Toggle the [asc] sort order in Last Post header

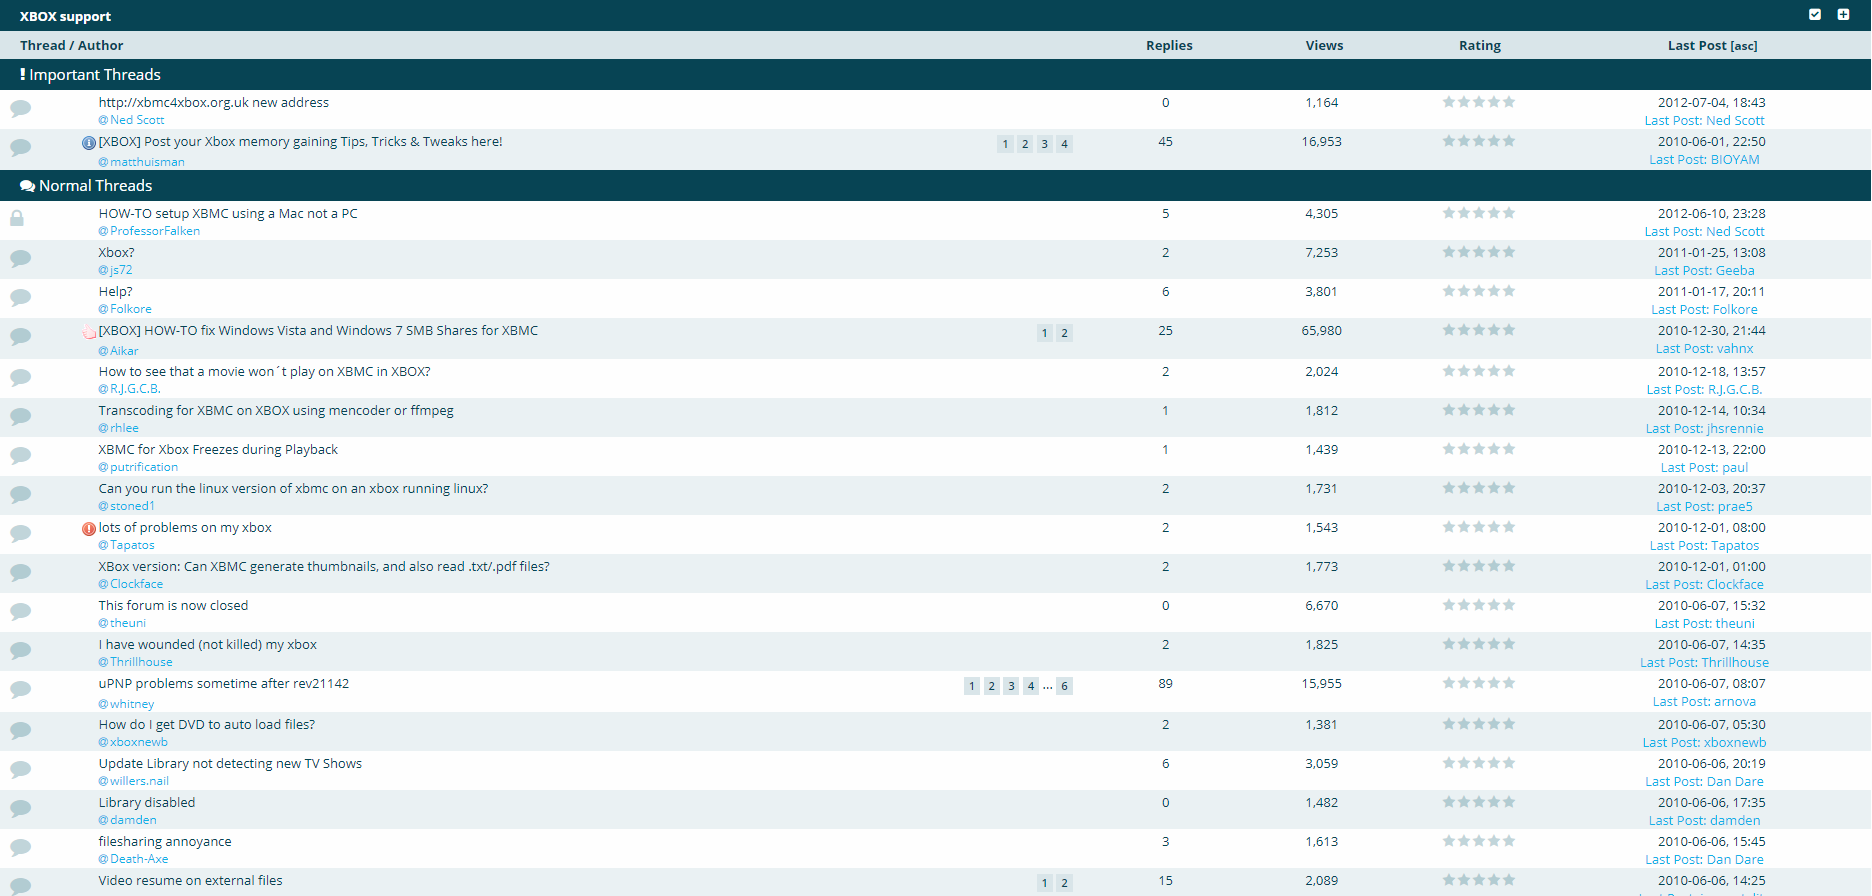1744,46
